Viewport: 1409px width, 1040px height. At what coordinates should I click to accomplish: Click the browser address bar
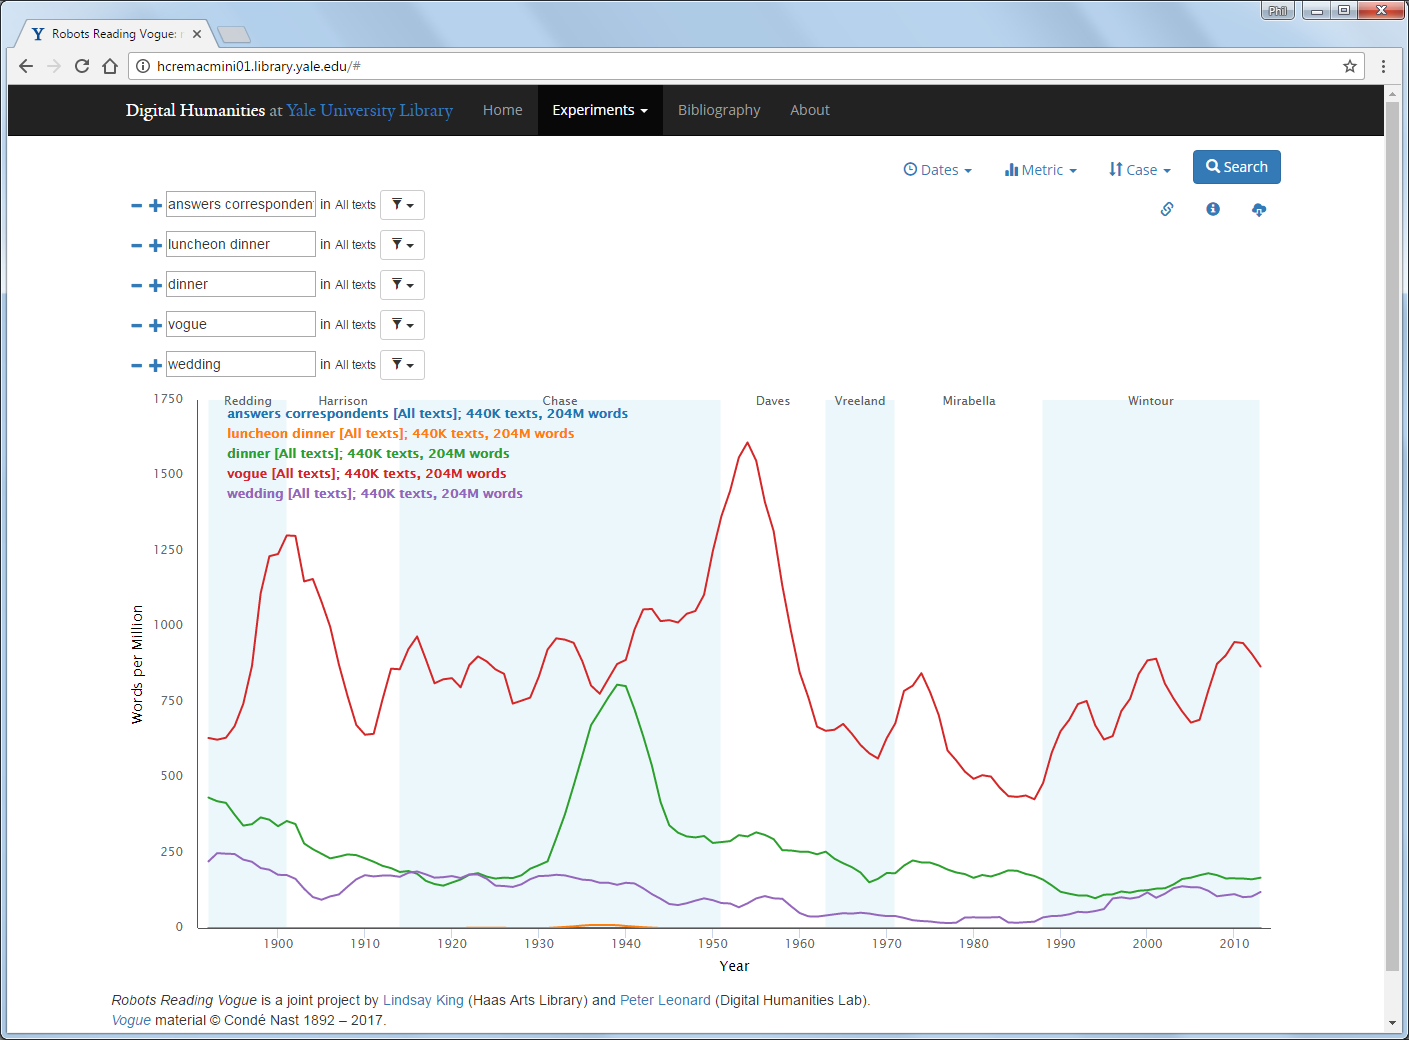(x=745, y=66)
